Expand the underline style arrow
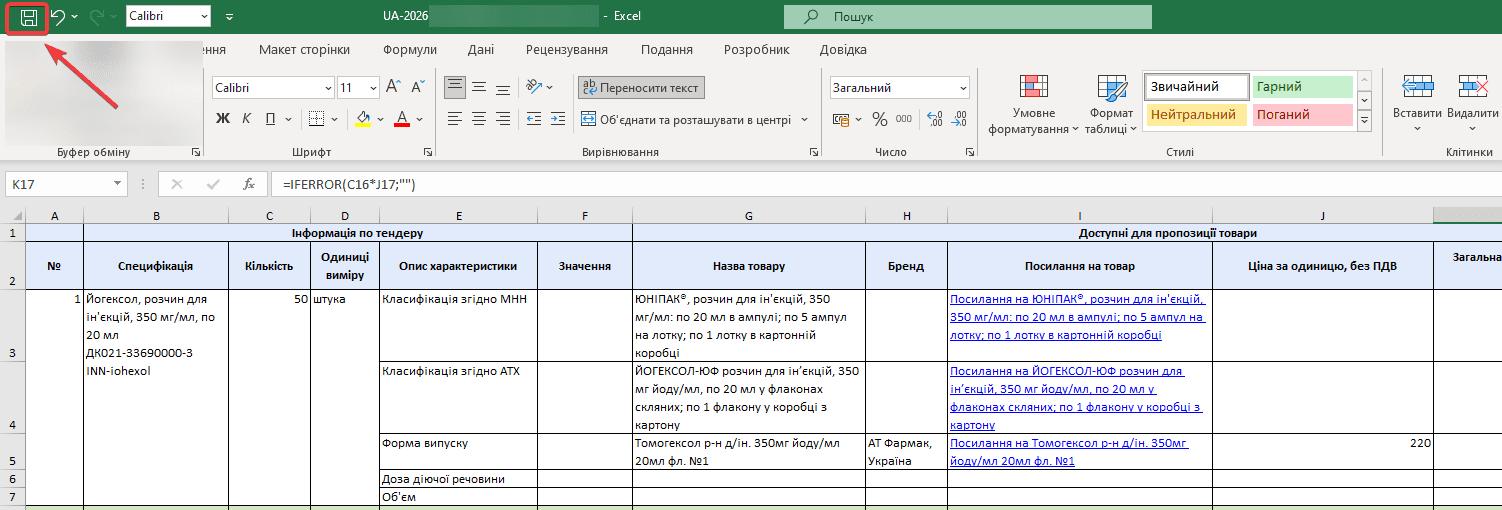This screenshot has height=510, width=1502. [x=287, y=119]
